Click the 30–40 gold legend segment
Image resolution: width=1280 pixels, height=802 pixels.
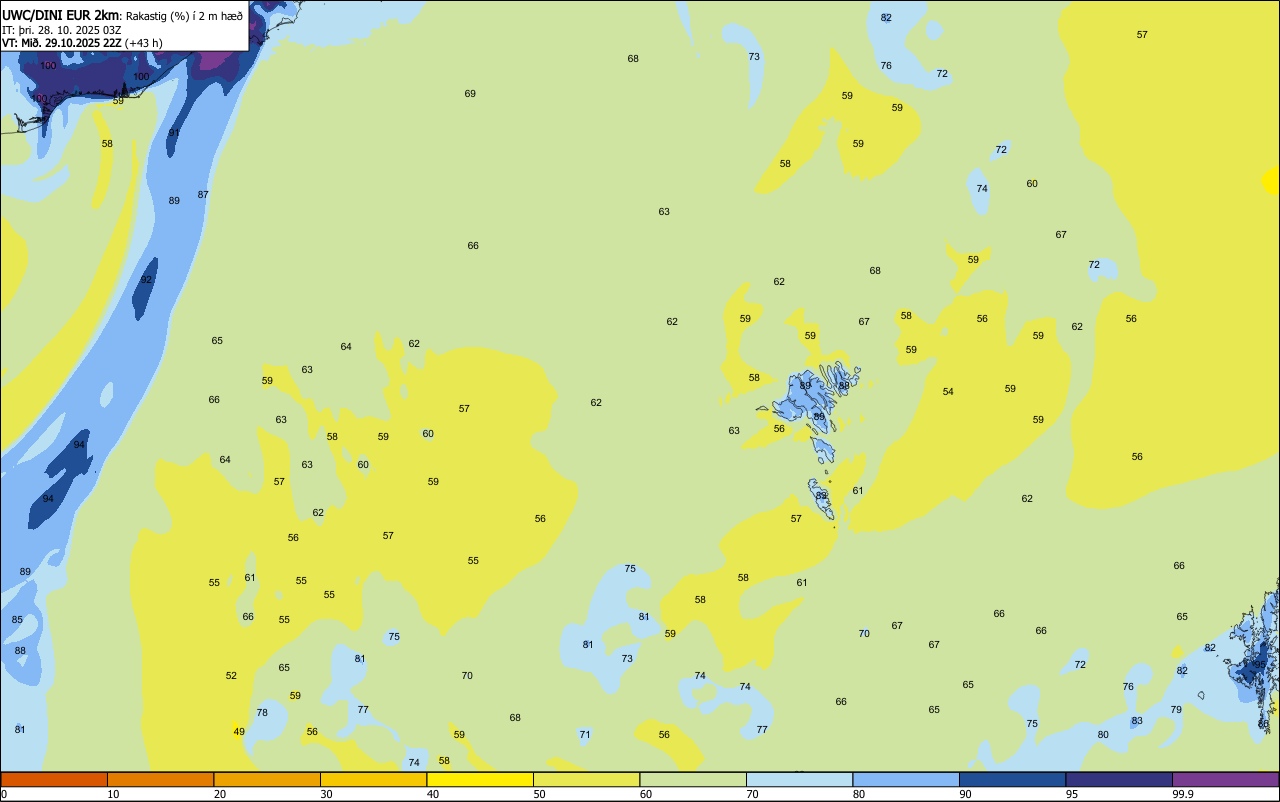pos(373,779)
